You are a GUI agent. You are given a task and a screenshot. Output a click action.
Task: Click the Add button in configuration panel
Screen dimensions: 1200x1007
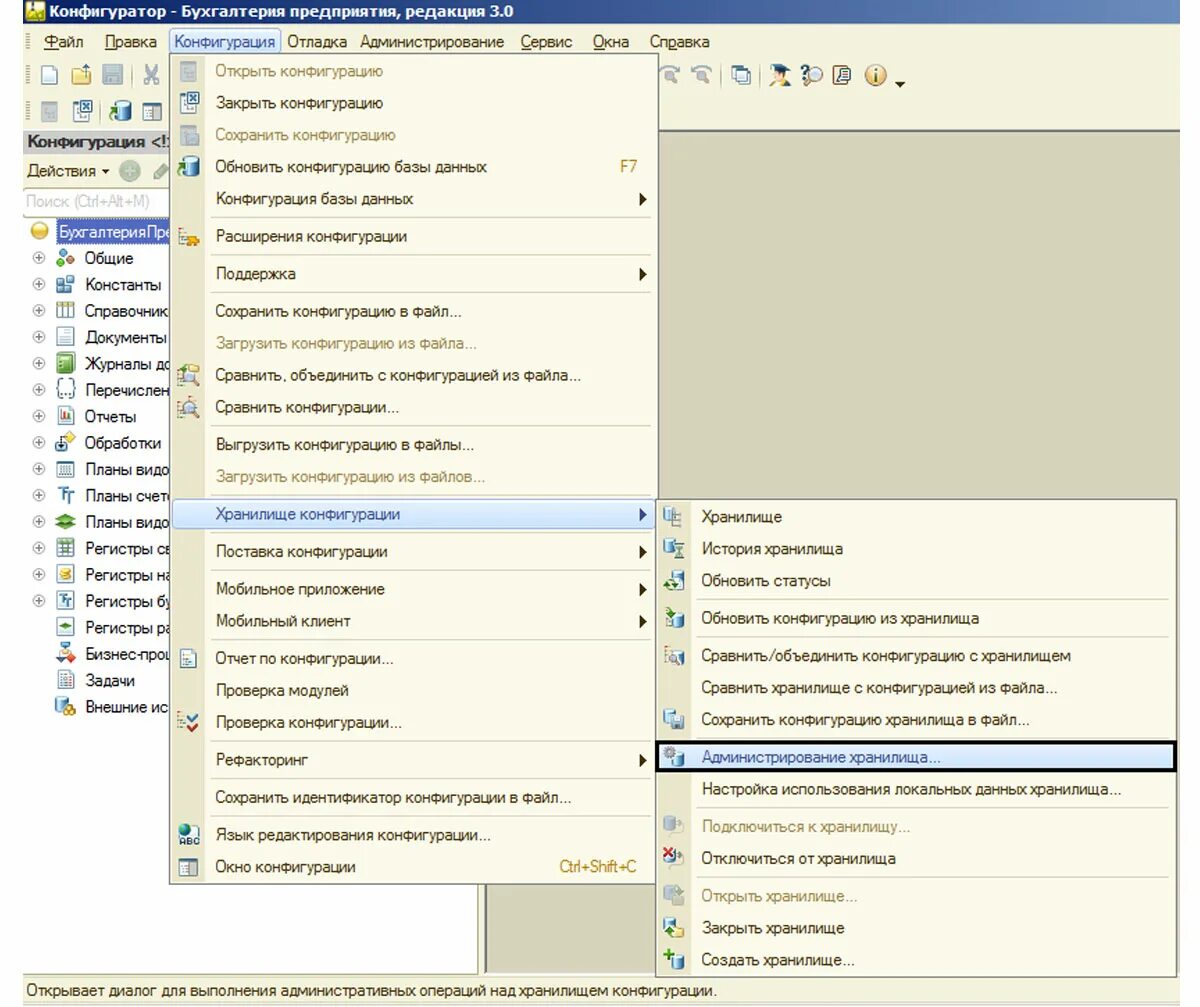pyautogui.click(x=129, y=171)
